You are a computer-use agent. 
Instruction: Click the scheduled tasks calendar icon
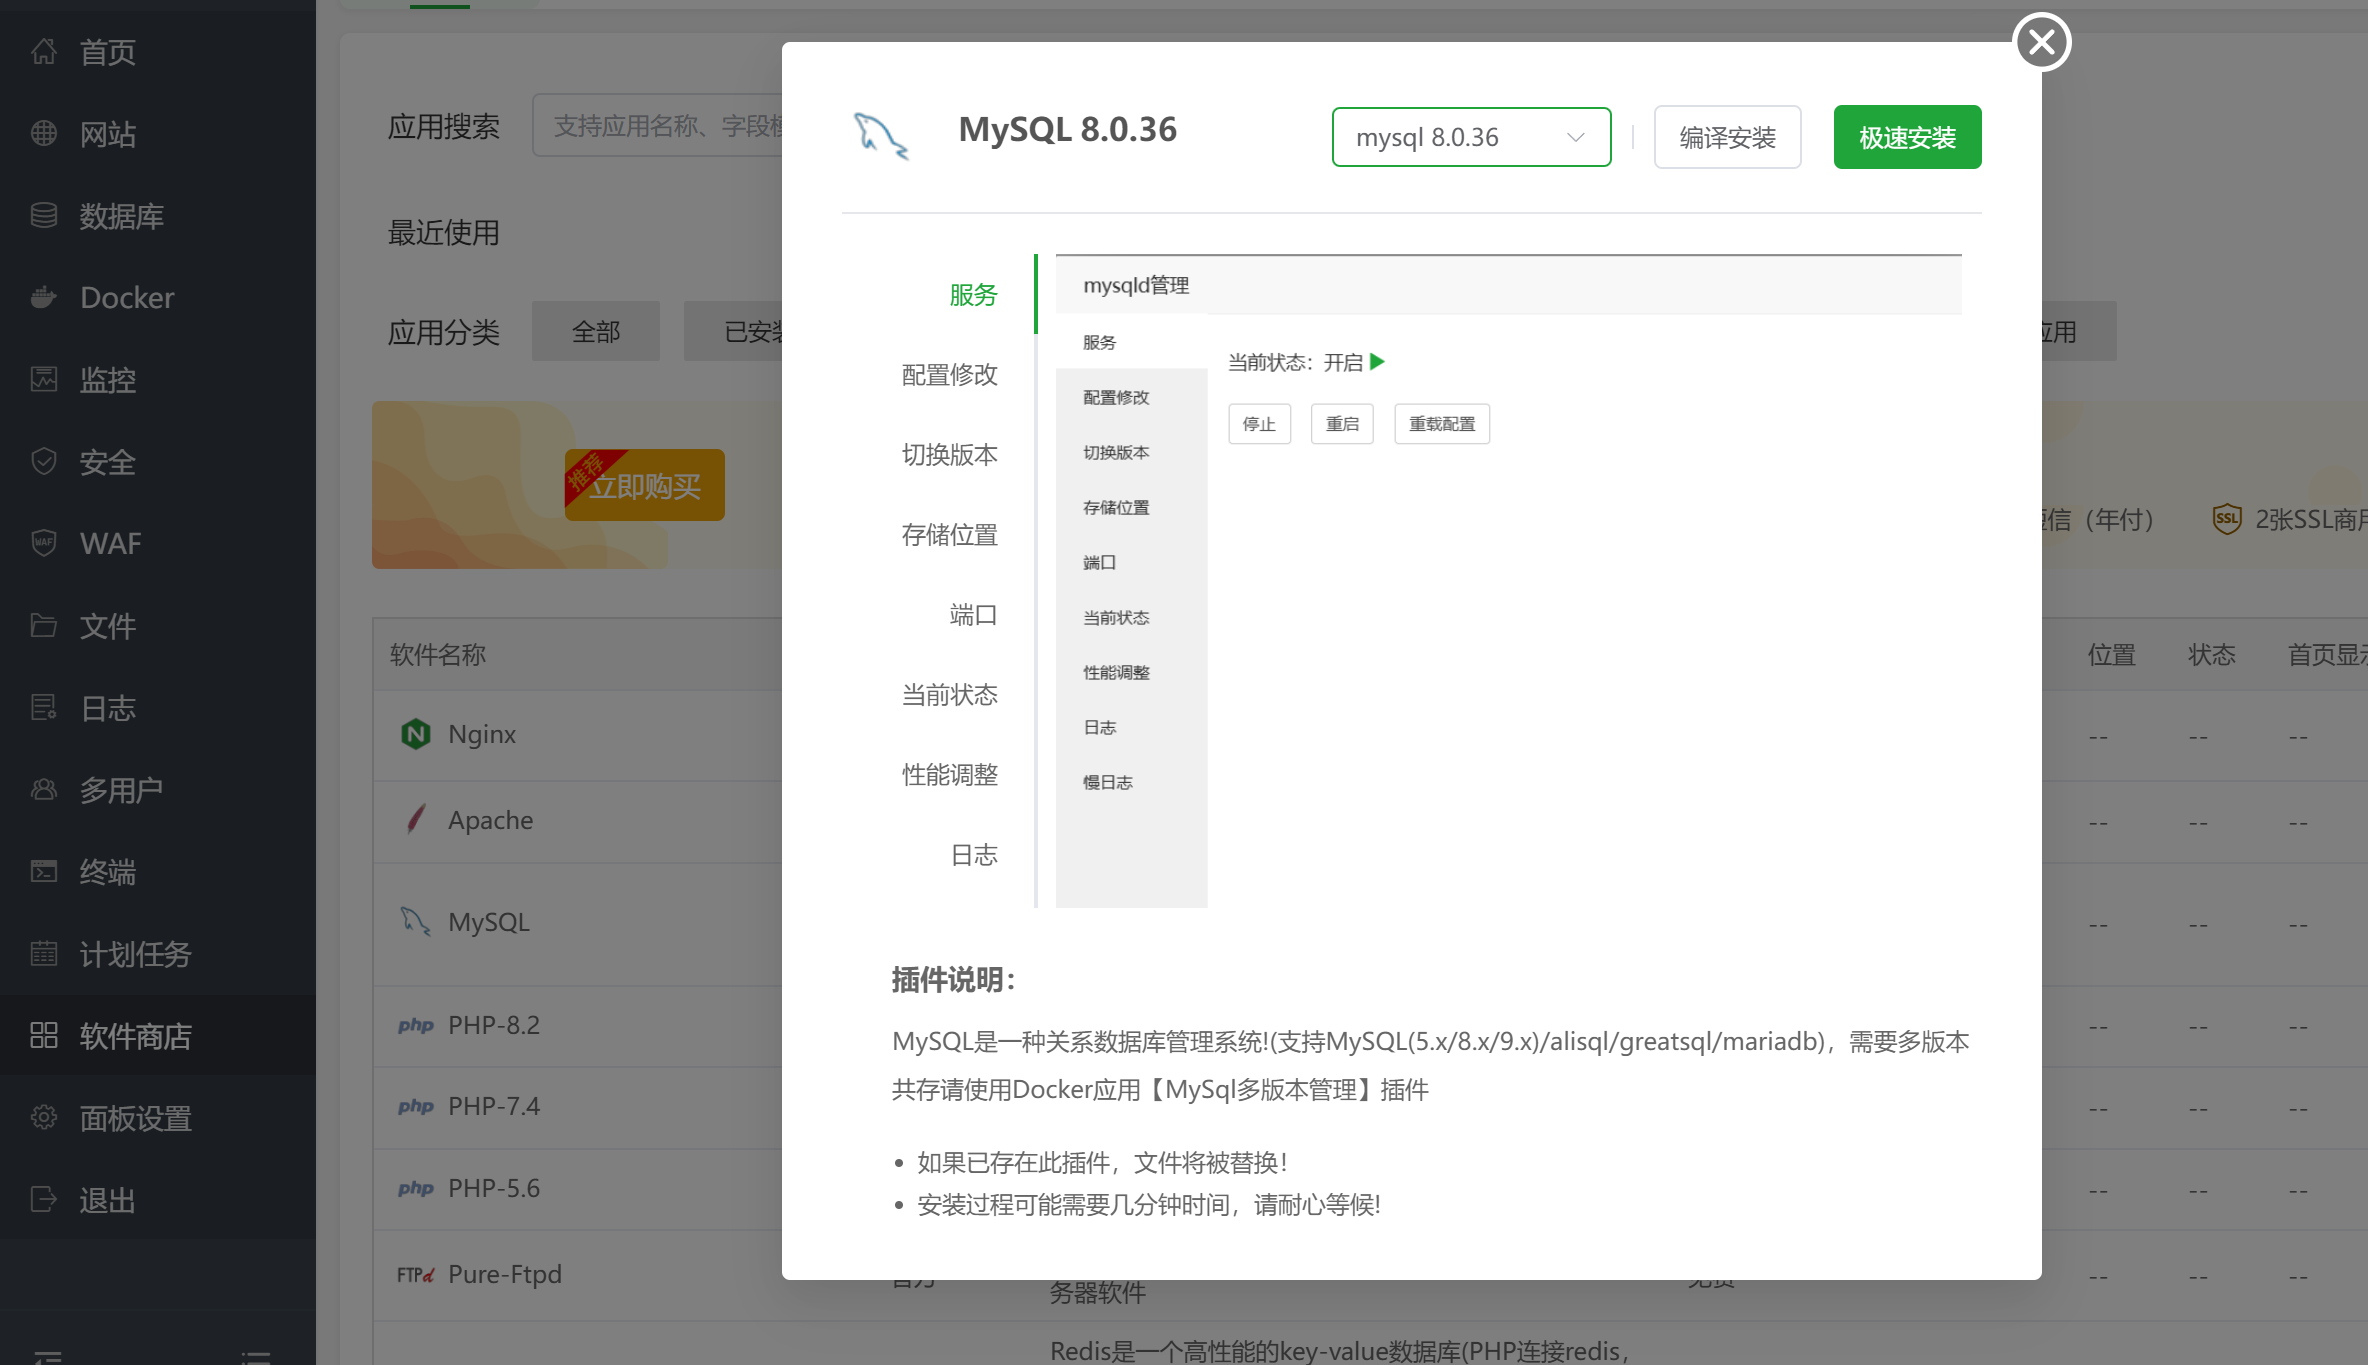44,953
